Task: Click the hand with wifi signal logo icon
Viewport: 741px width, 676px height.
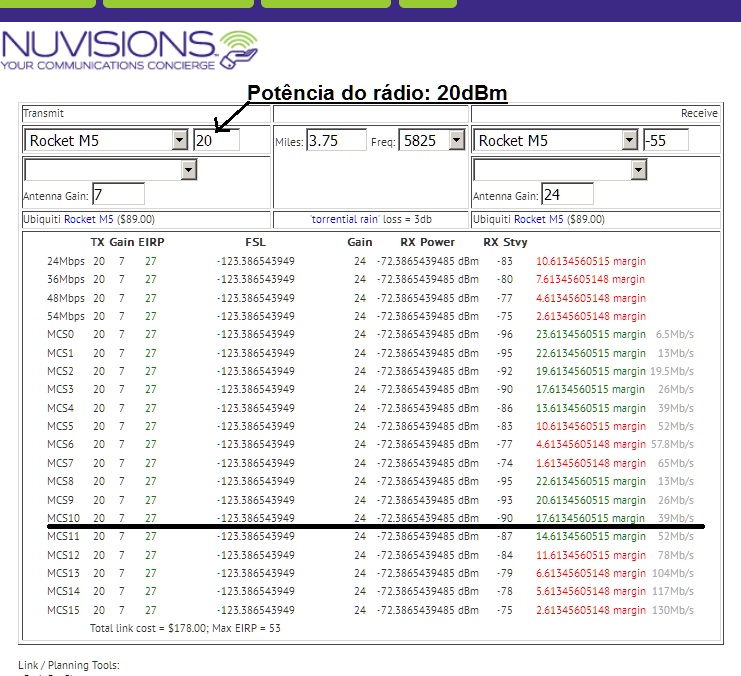Action: (239, 49)
